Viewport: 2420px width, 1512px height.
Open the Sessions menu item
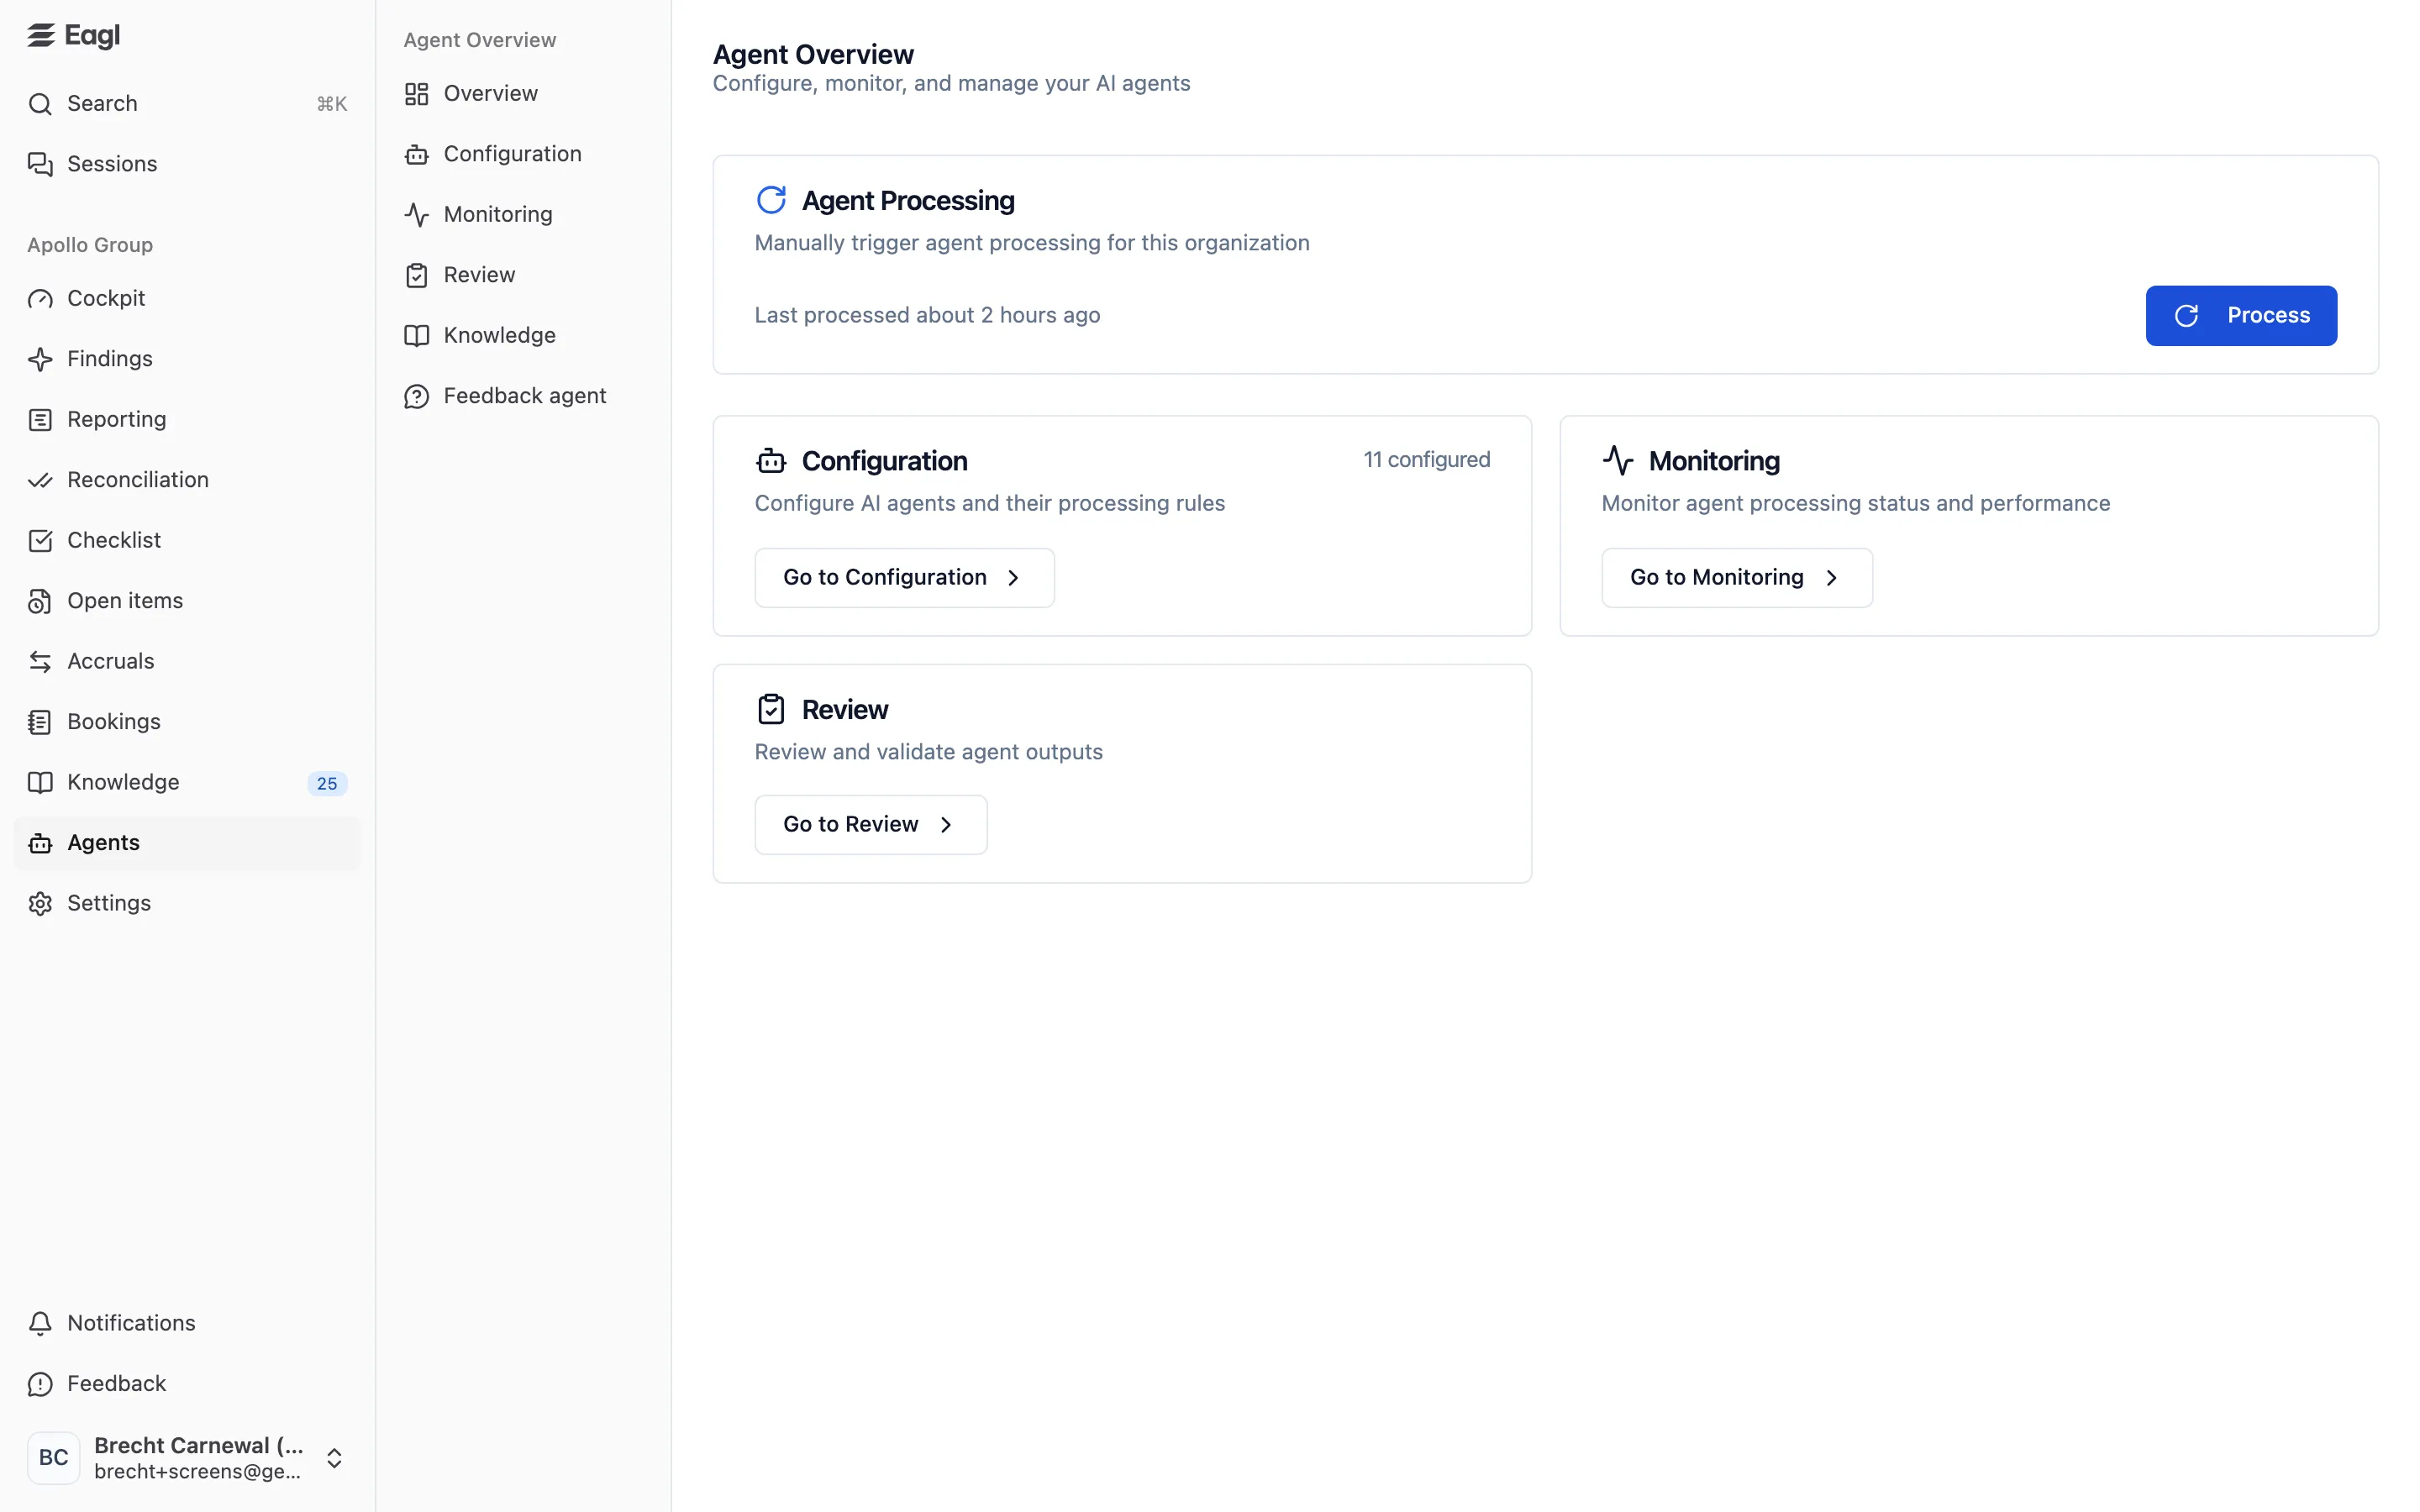click(x=187, y=164)
